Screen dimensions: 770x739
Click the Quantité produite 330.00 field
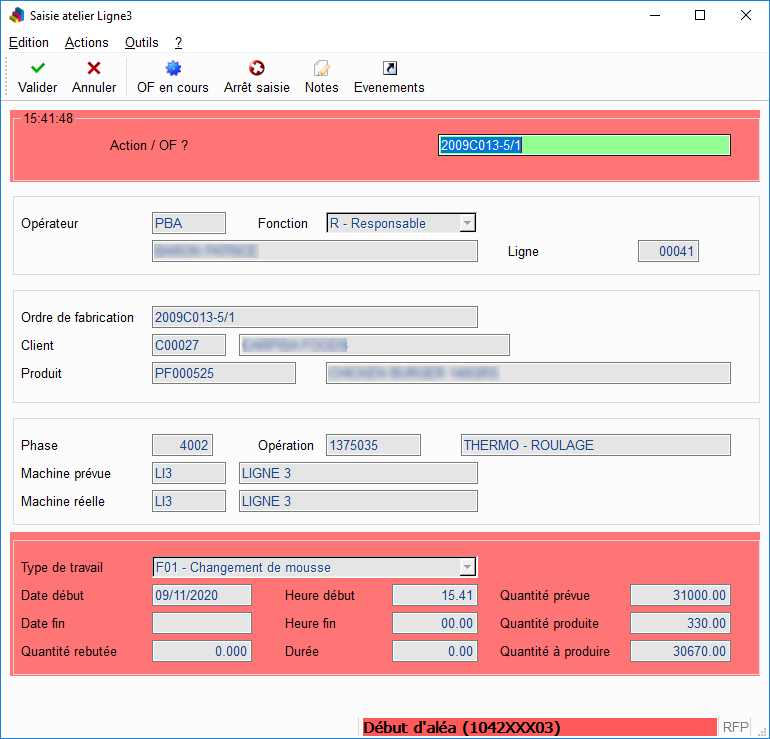680,623
